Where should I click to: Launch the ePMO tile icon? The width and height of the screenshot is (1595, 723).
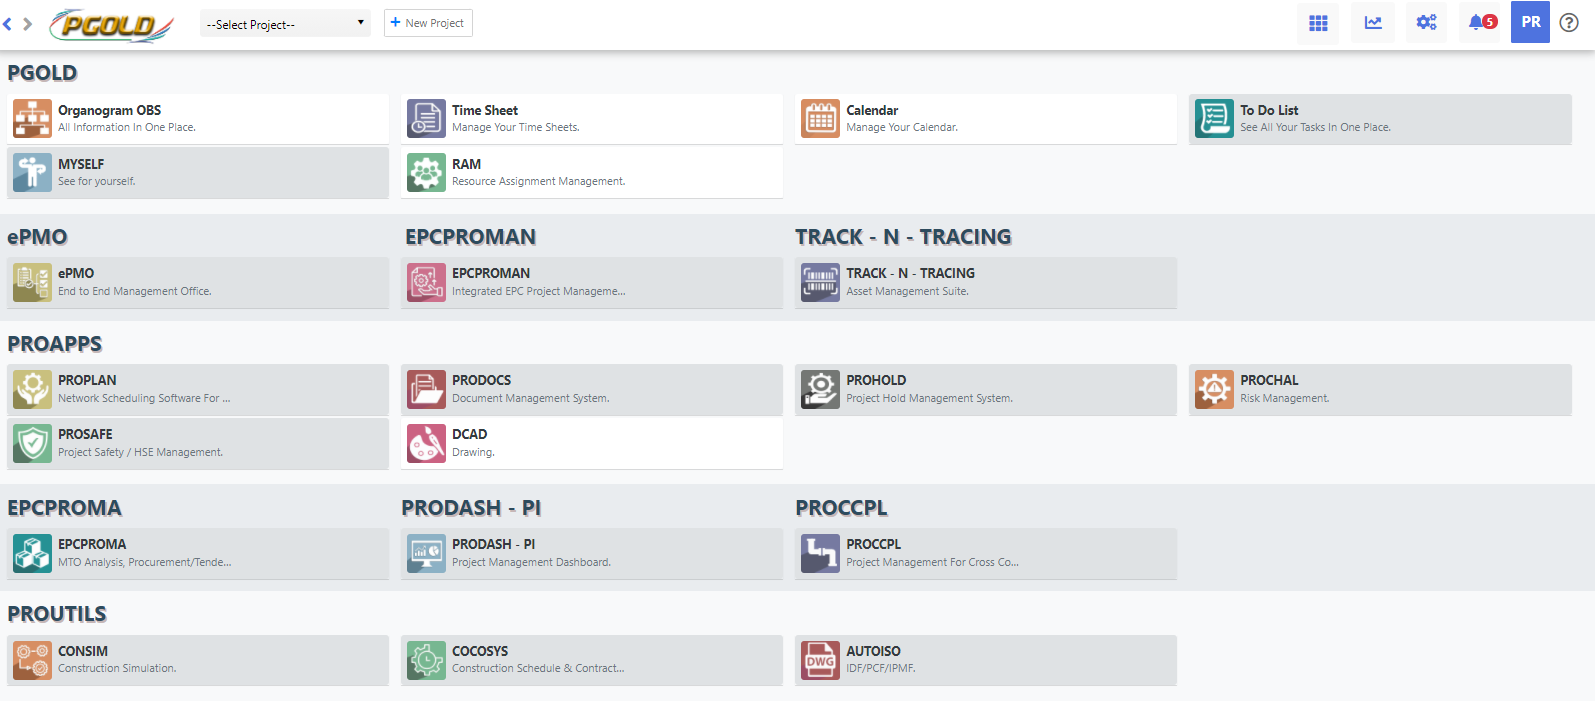pos(32,282)
